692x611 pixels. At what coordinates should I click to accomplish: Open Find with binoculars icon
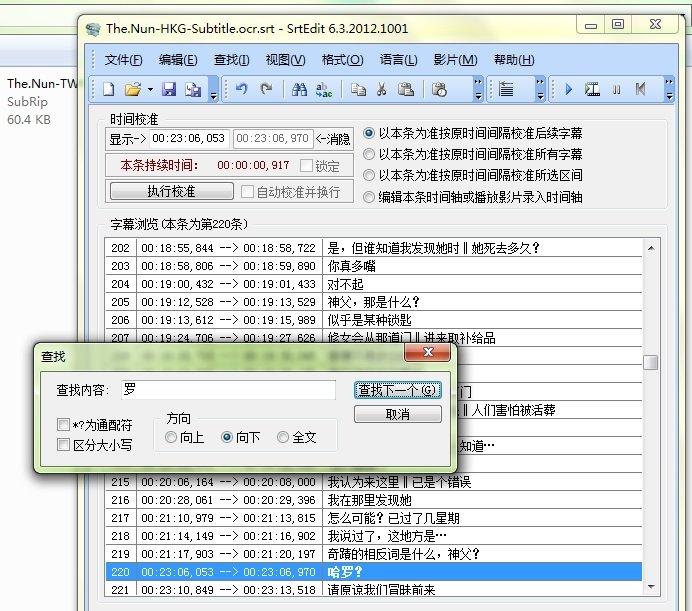[299, 90]
